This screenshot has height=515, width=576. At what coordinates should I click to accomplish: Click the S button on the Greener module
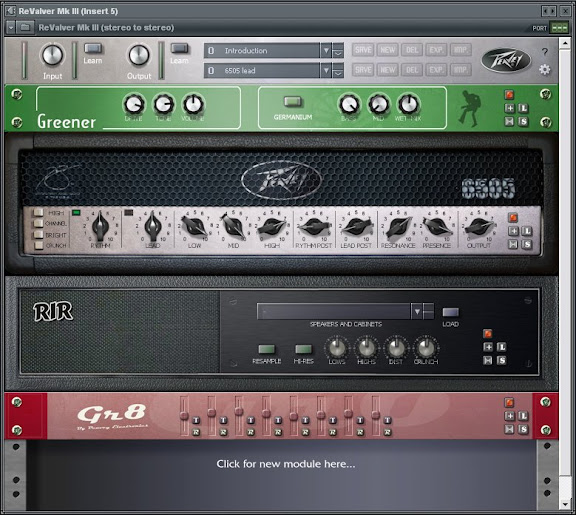pos(523,121)
